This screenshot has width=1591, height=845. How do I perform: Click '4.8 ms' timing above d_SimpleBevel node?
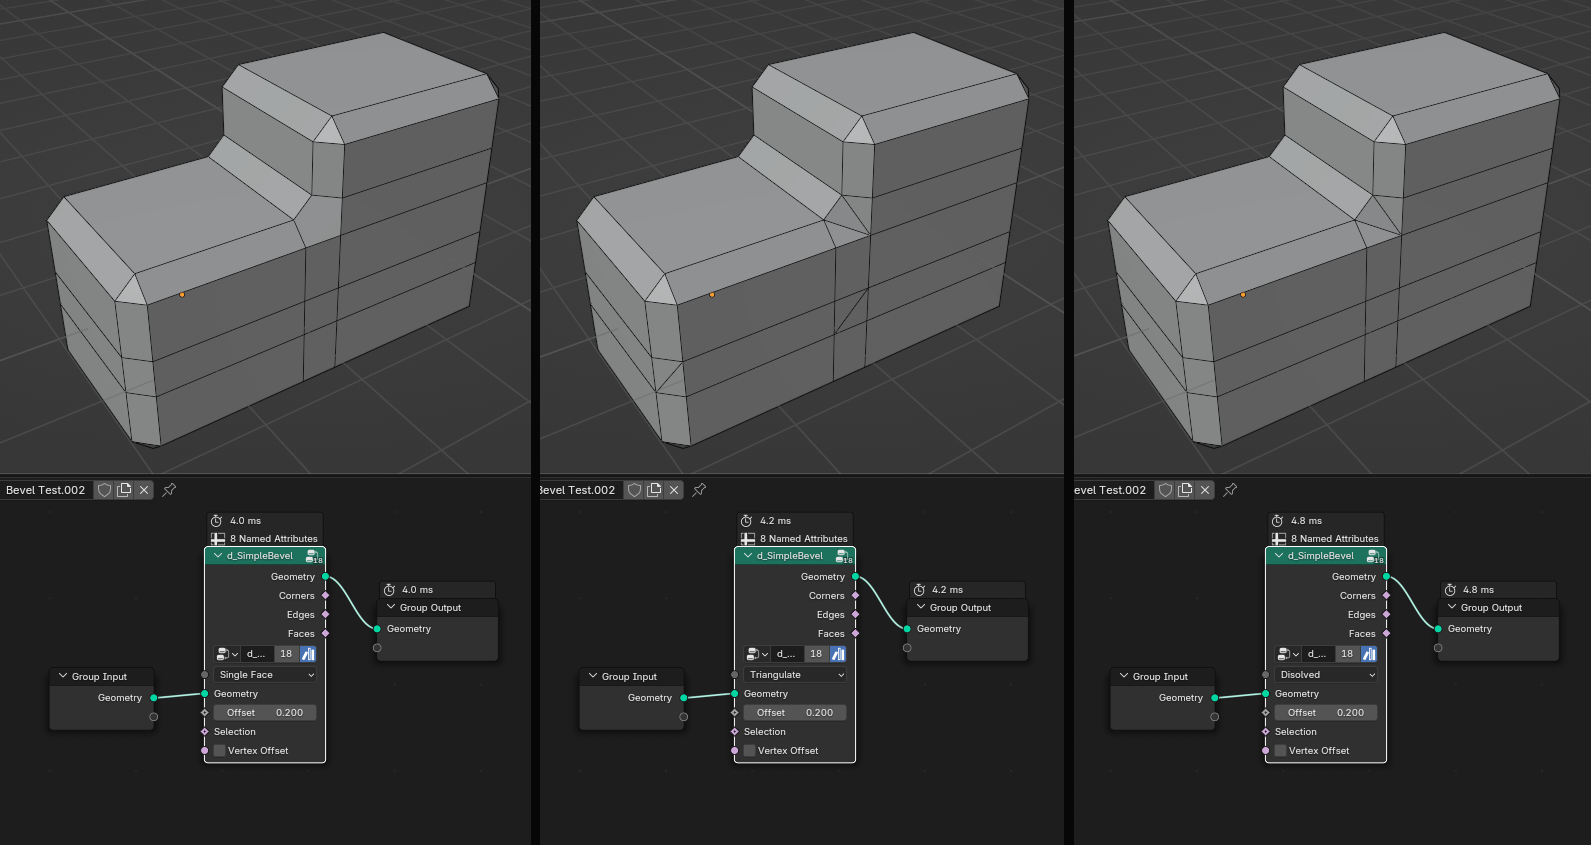point(1306,521)
